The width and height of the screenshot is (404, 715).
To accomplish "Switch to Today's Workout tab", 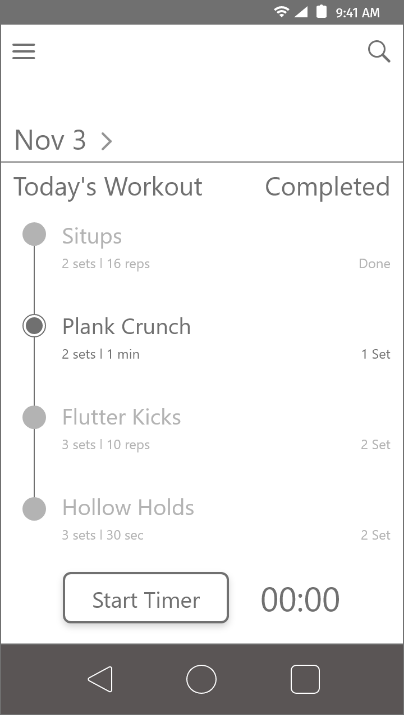I will click(x=108, y=187).
